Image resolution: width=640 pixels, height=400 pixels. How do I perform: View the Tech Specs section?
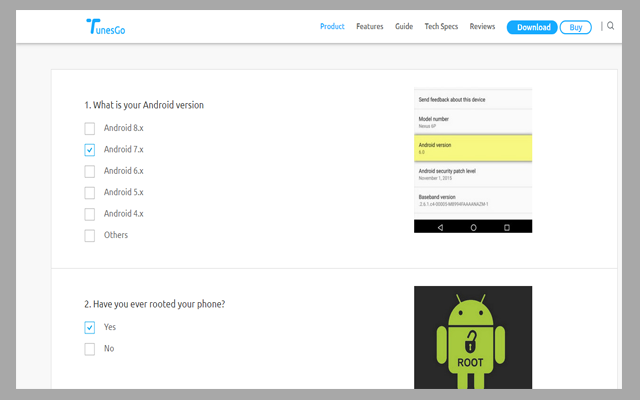pos(441,27)
